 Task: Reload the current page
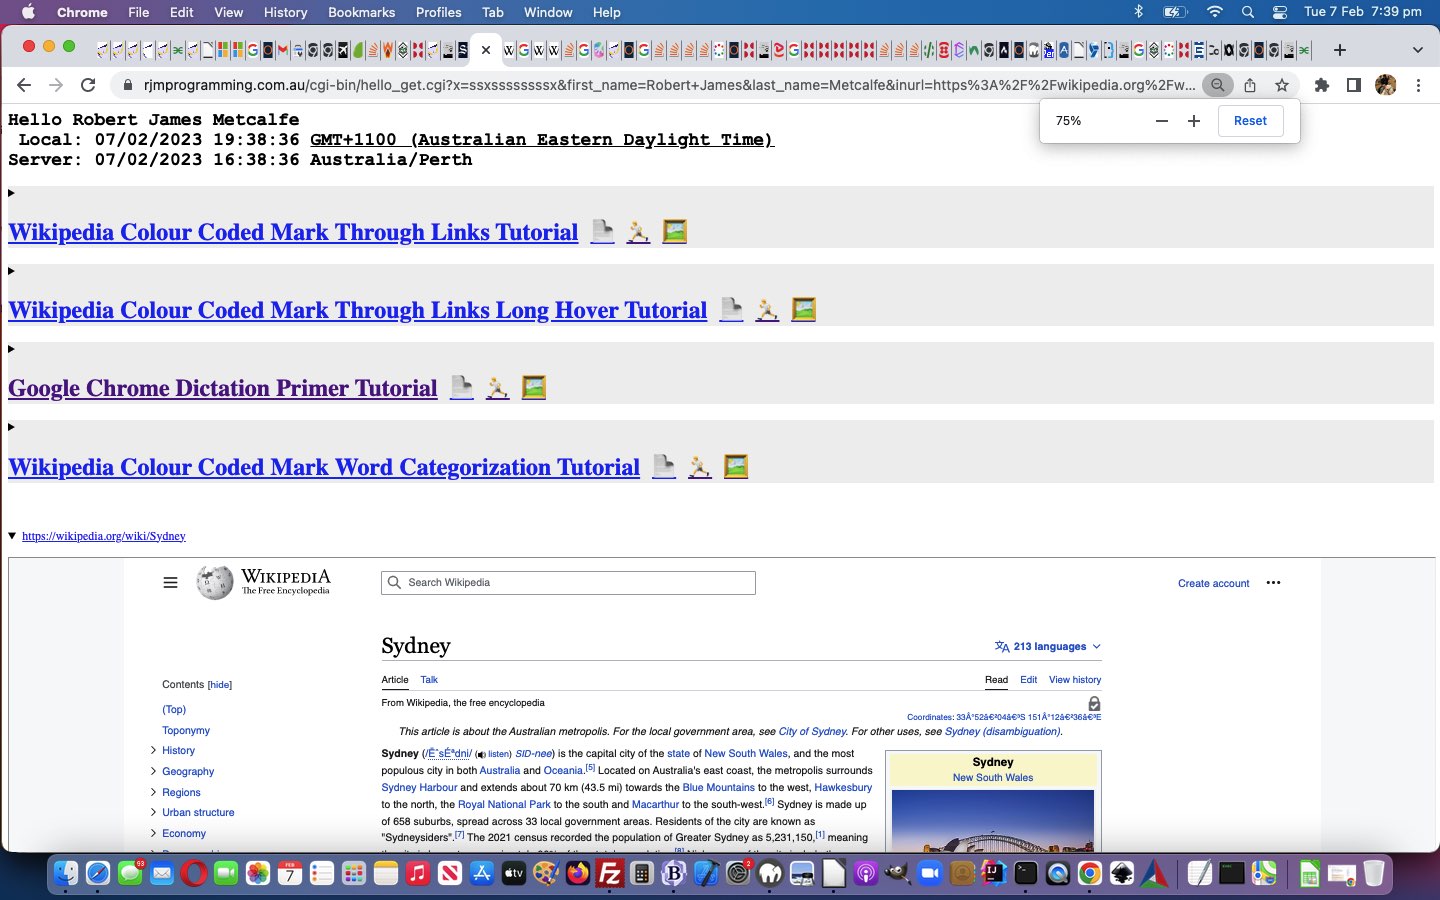pos(88,85)
